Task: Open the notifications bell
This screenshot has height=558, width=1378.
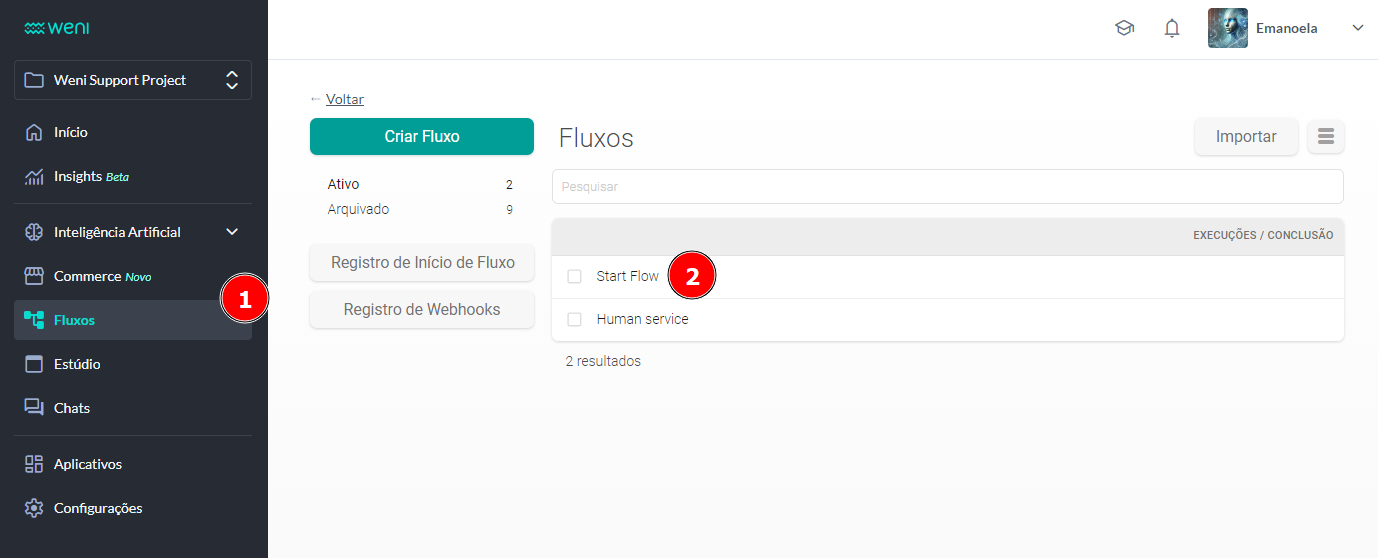Action: point(1172,28)
